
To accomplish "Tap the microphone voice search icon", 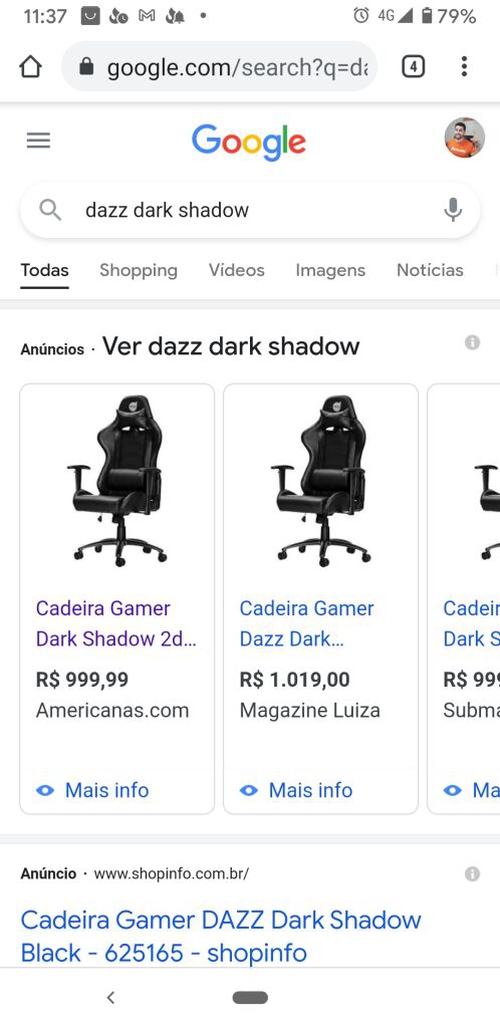I will [453, 210].
